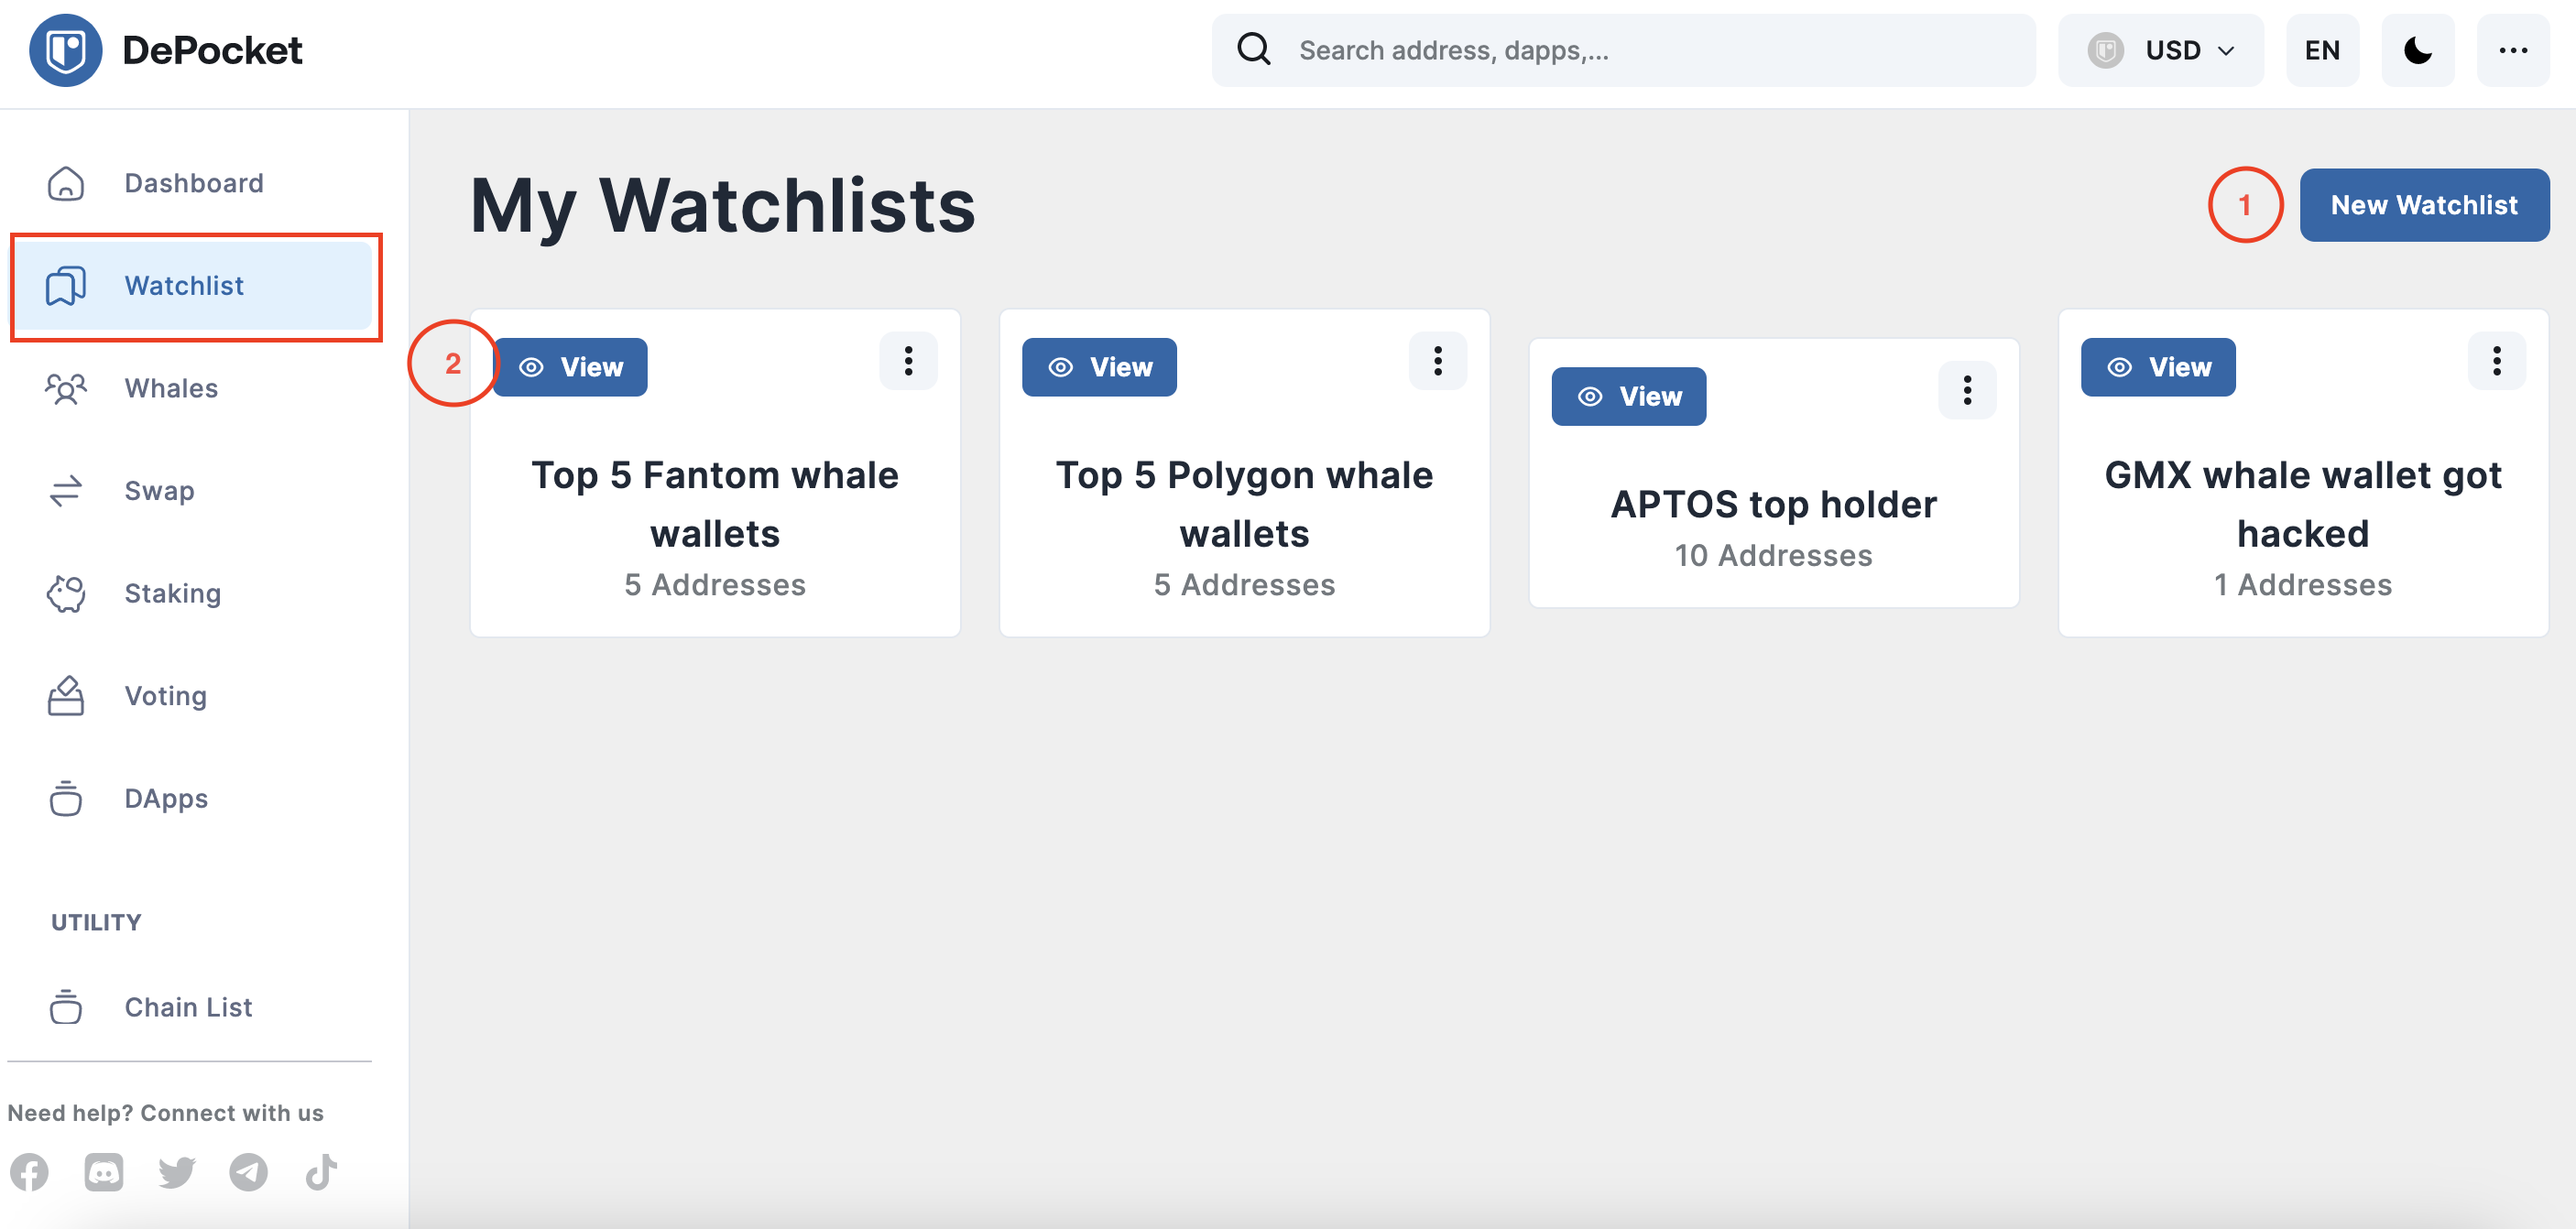This screenshot has height=1229, width=2576.
Task: Open the Discord social icon
Action: 104,1172
